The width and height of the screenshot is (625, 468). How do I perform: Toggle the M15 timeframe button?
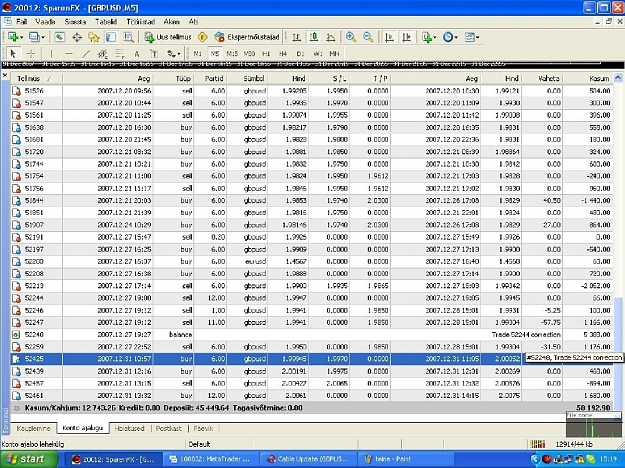[232, 53]
